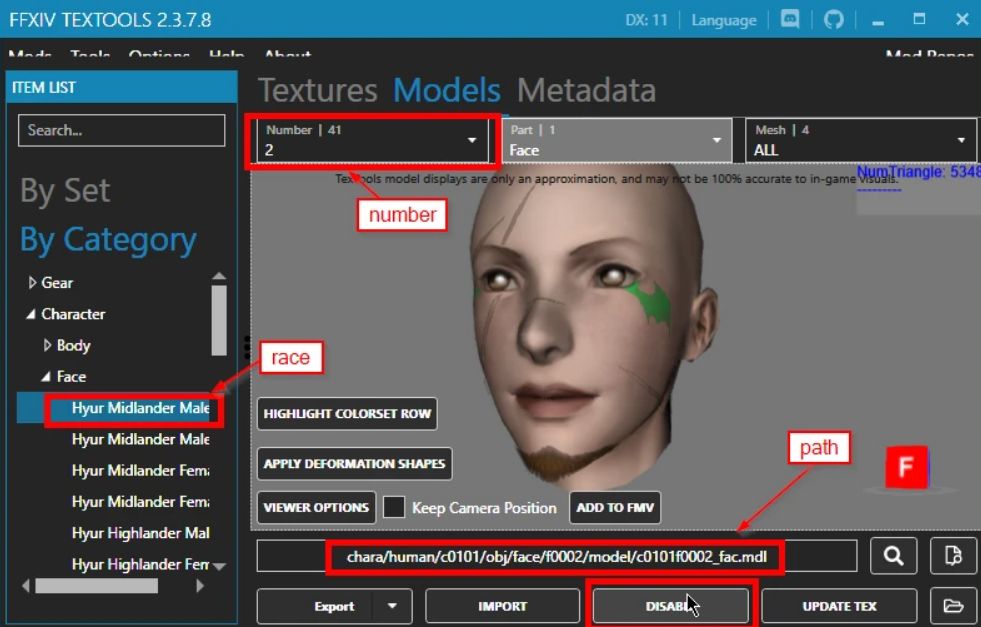Switch item list to By Set
Image resolution: width=981 pixels, height=627 pixels.
[x=65, y=190]
